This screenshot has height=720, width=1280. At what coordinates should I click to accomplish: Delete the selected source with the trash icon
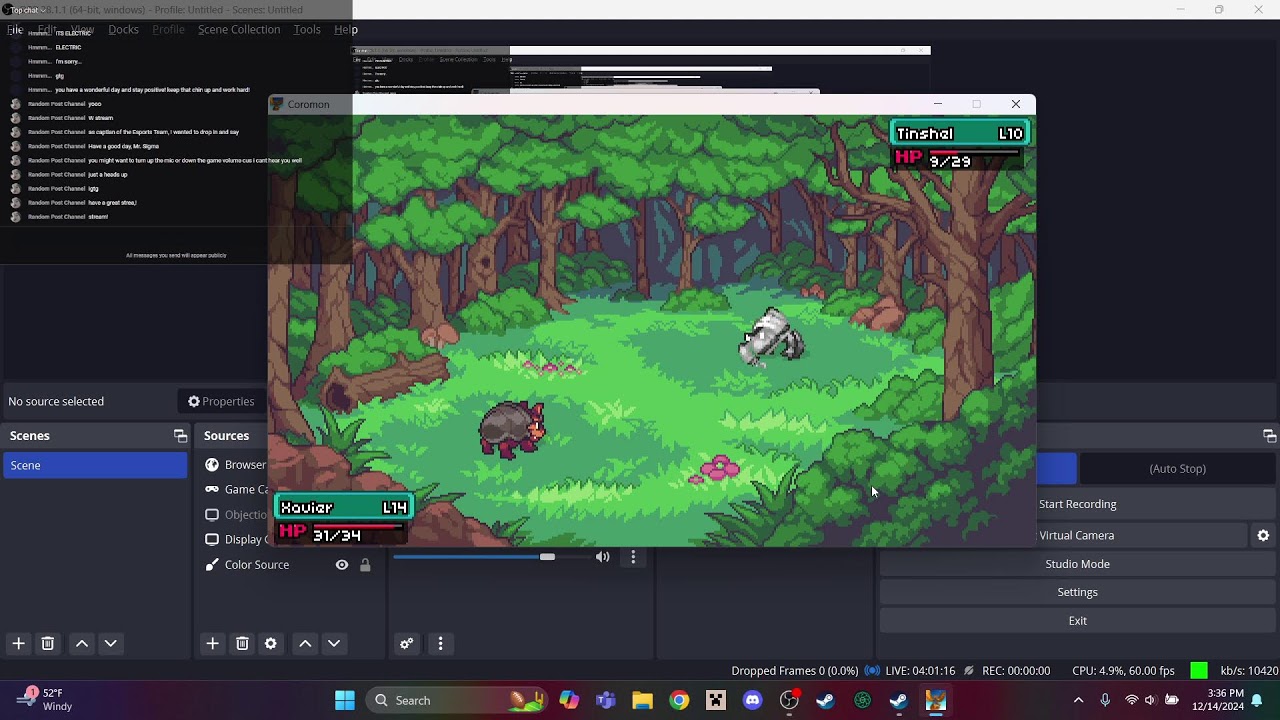(x=242, y=644)
